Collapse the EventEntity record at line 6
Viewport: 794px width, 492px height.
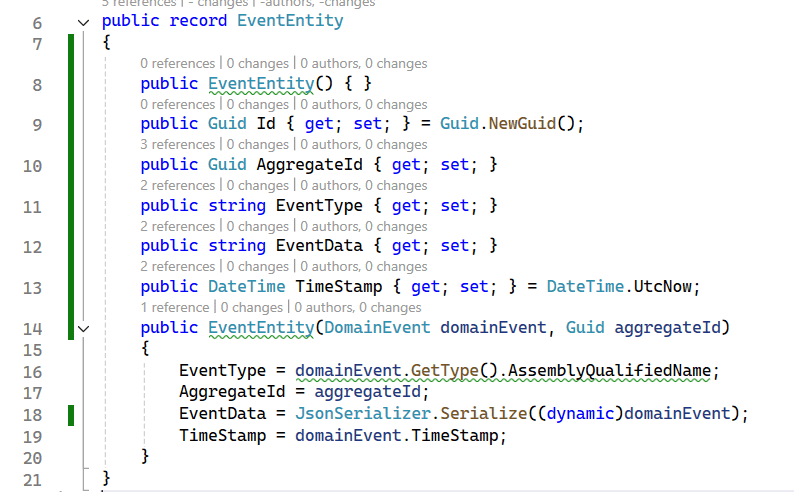click(84, 21)
